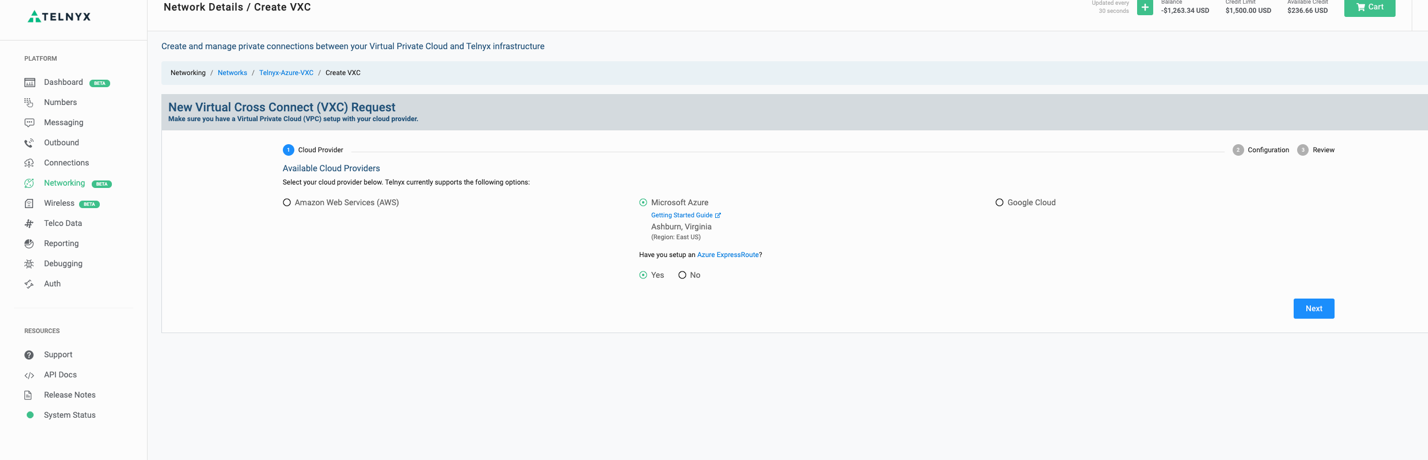The image size is (1428, 460).
Task: Click the BETA badge next to Dashboard
Action: pos(100,83)
